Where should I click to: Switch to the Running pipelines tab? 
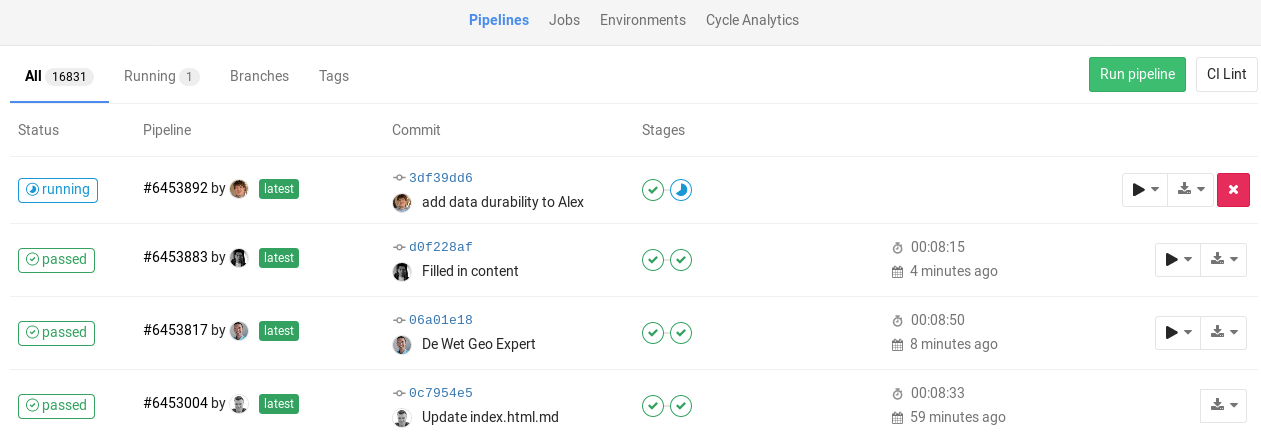coord(161,76)
